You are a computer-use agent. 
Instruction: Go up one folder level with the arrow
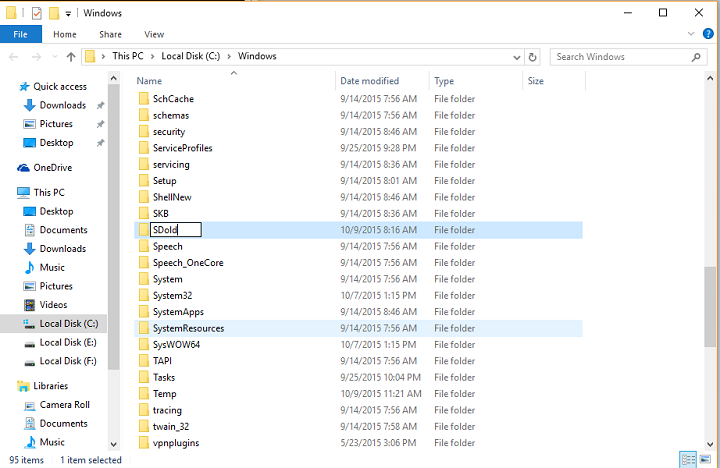tap(70, 57)
